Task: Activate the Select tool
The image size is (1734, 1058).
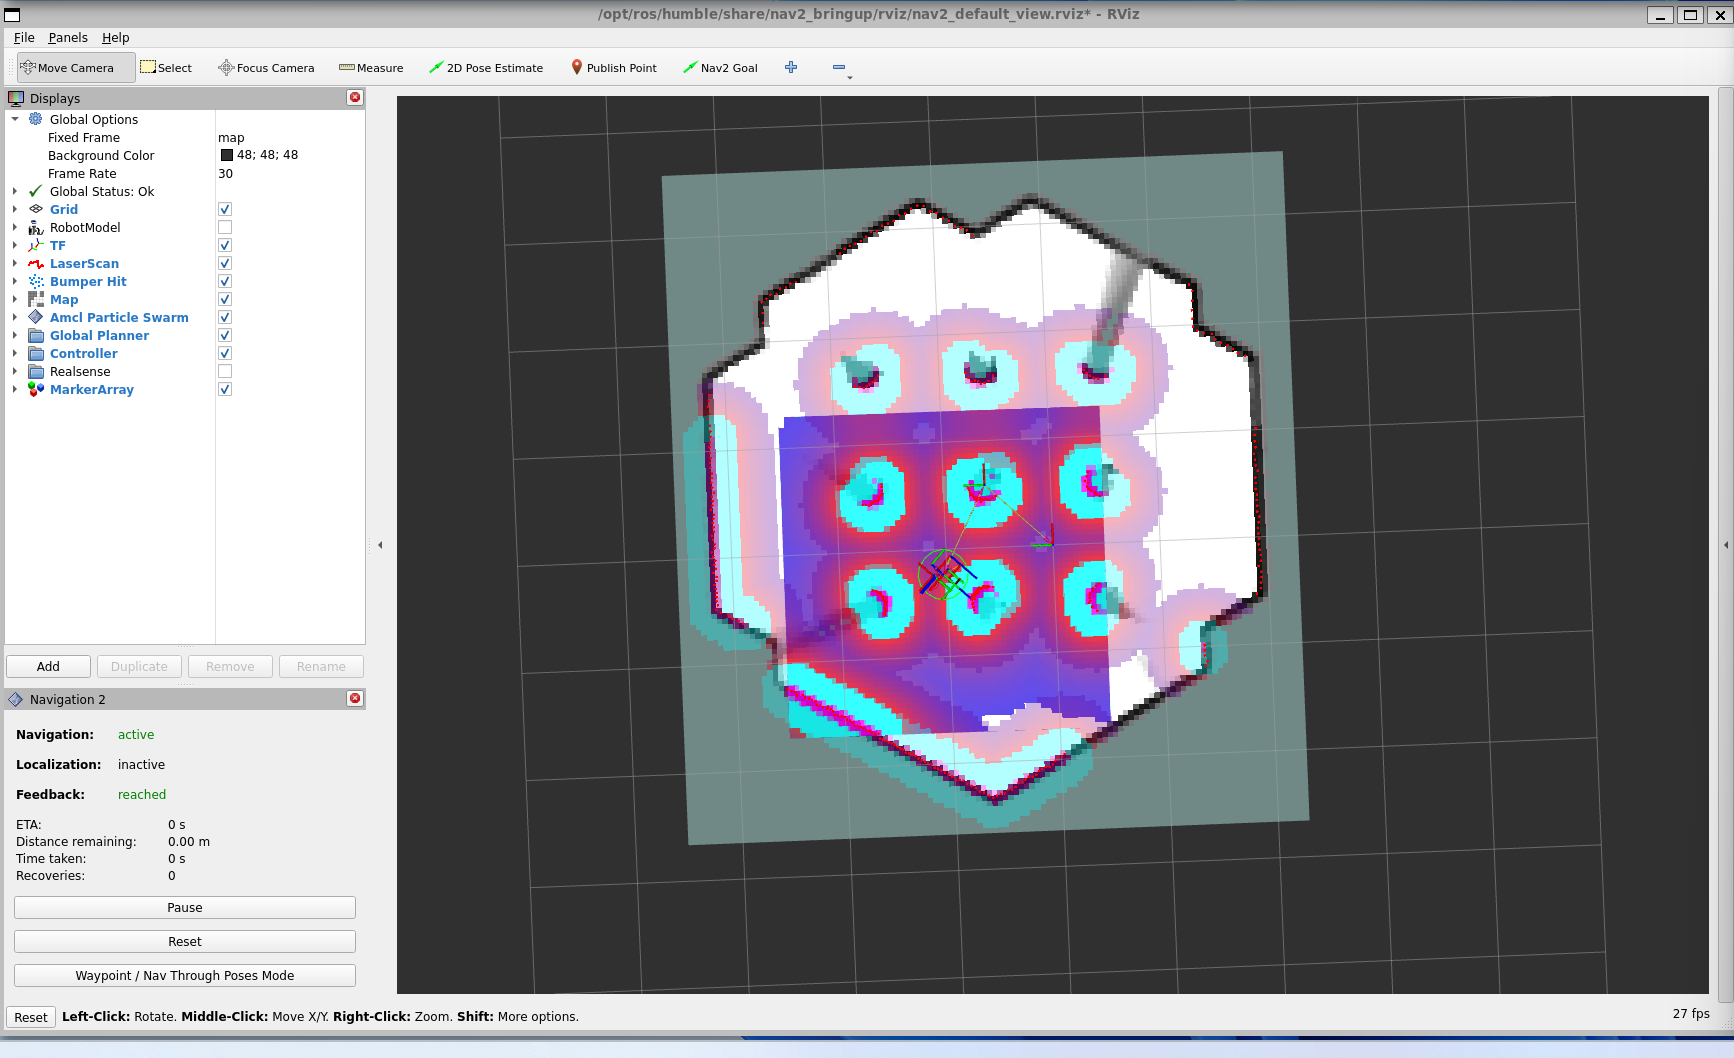Action: 166,67
